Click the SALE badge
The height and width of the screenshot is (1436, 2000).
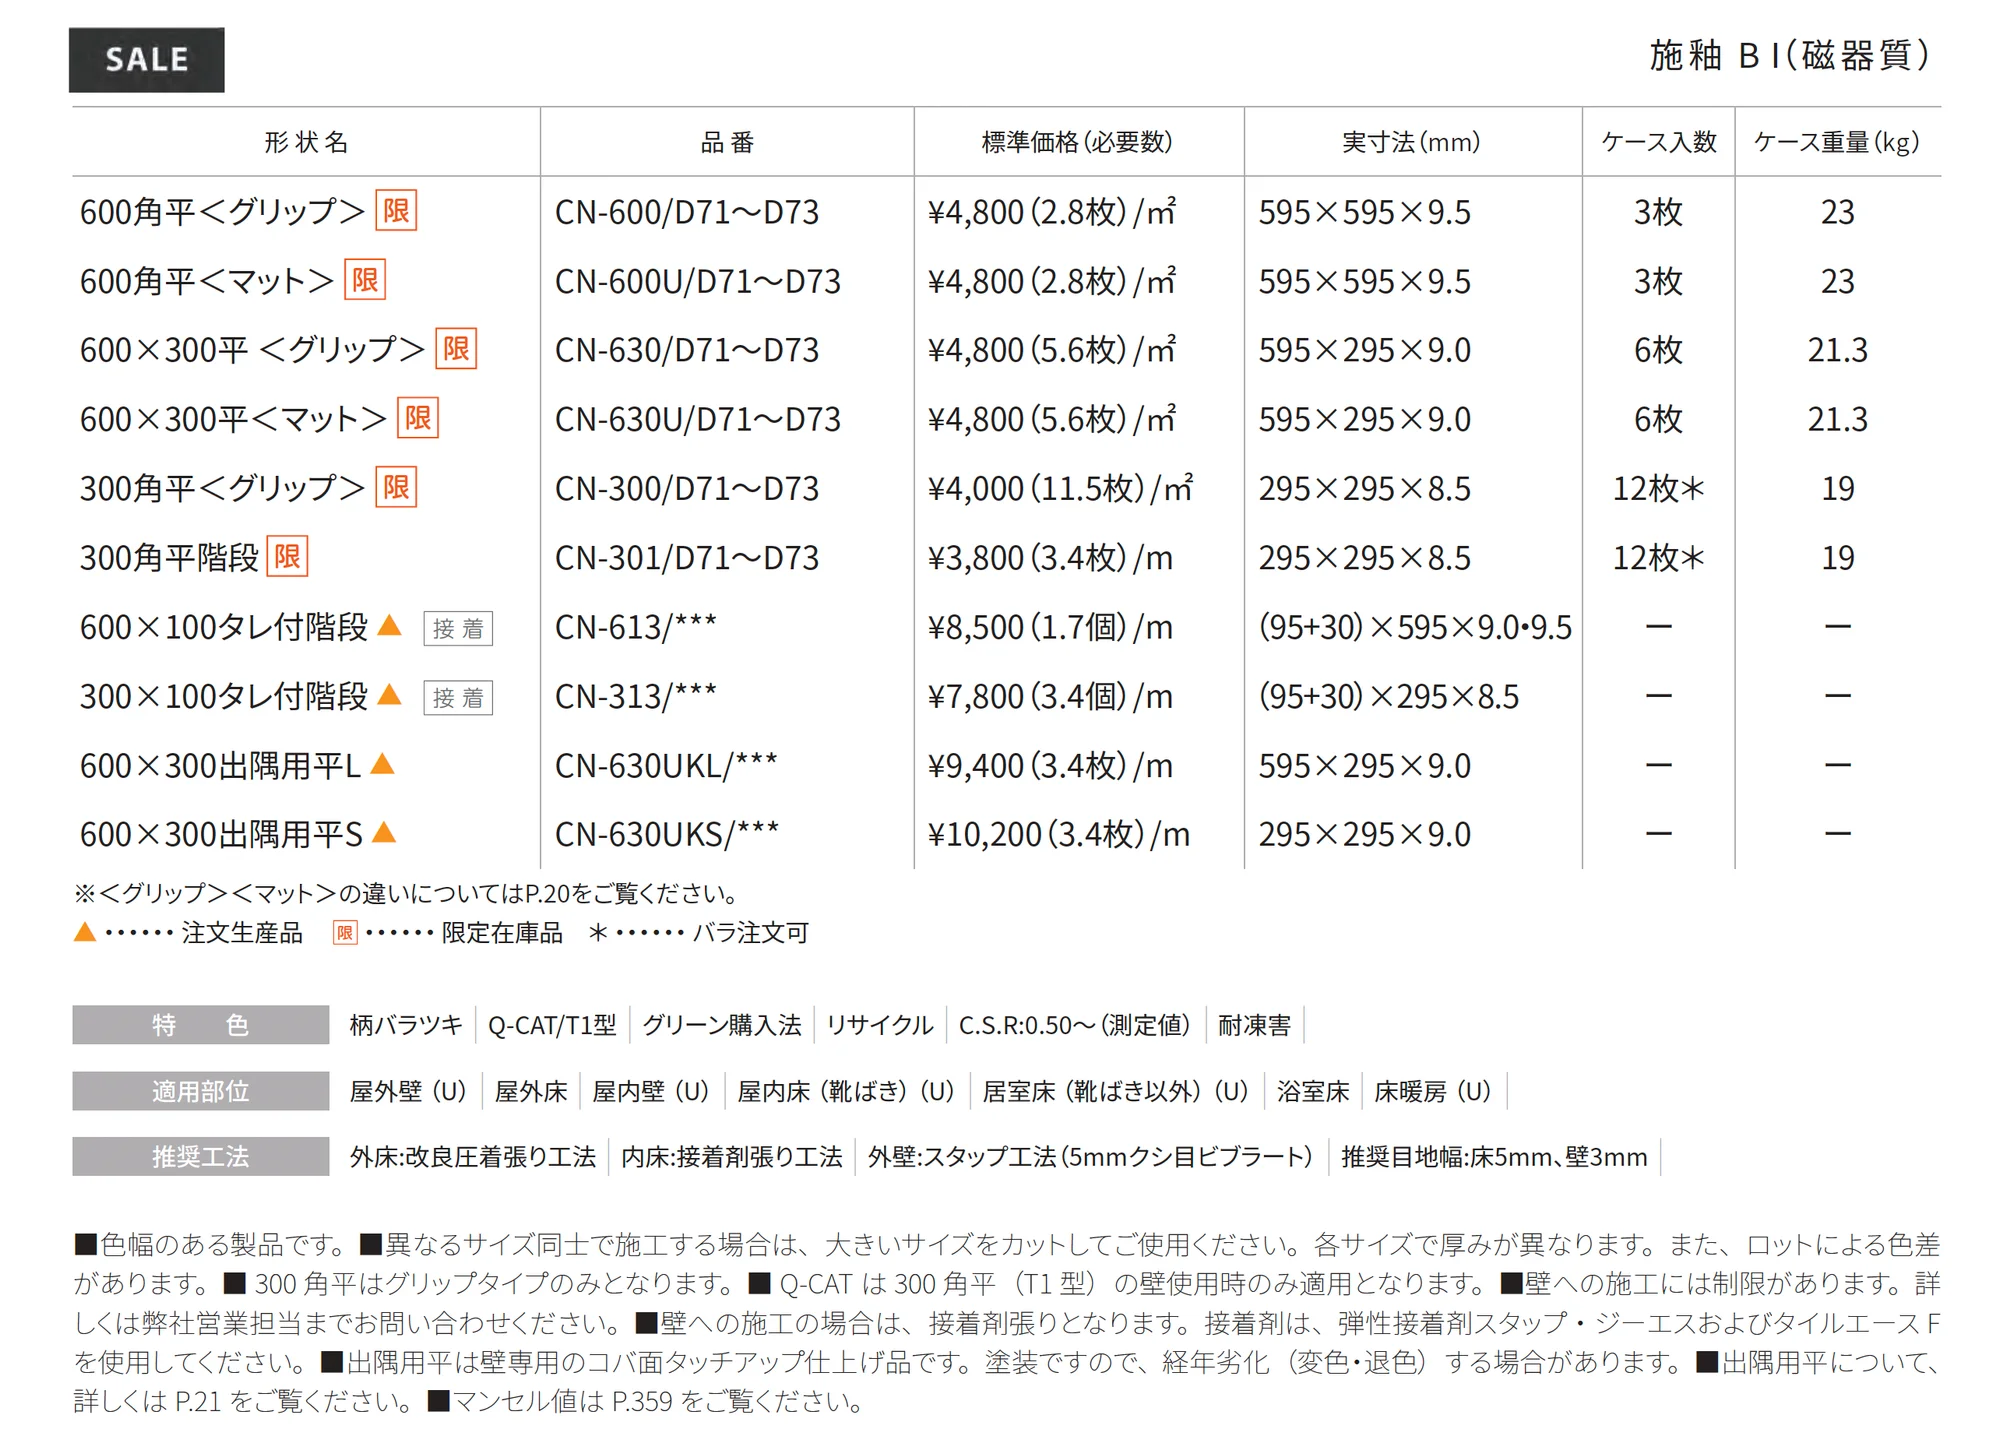pos(147,60)
